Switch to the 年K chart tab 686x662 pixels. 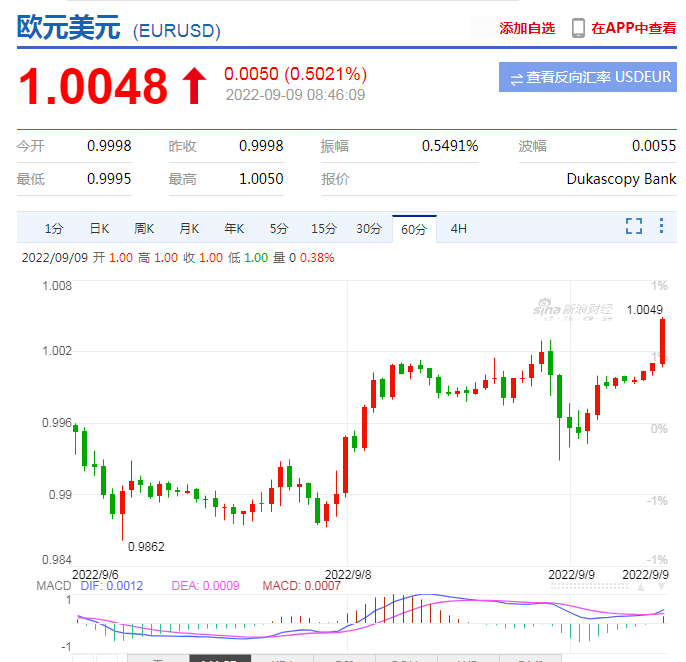click(234, 228)
